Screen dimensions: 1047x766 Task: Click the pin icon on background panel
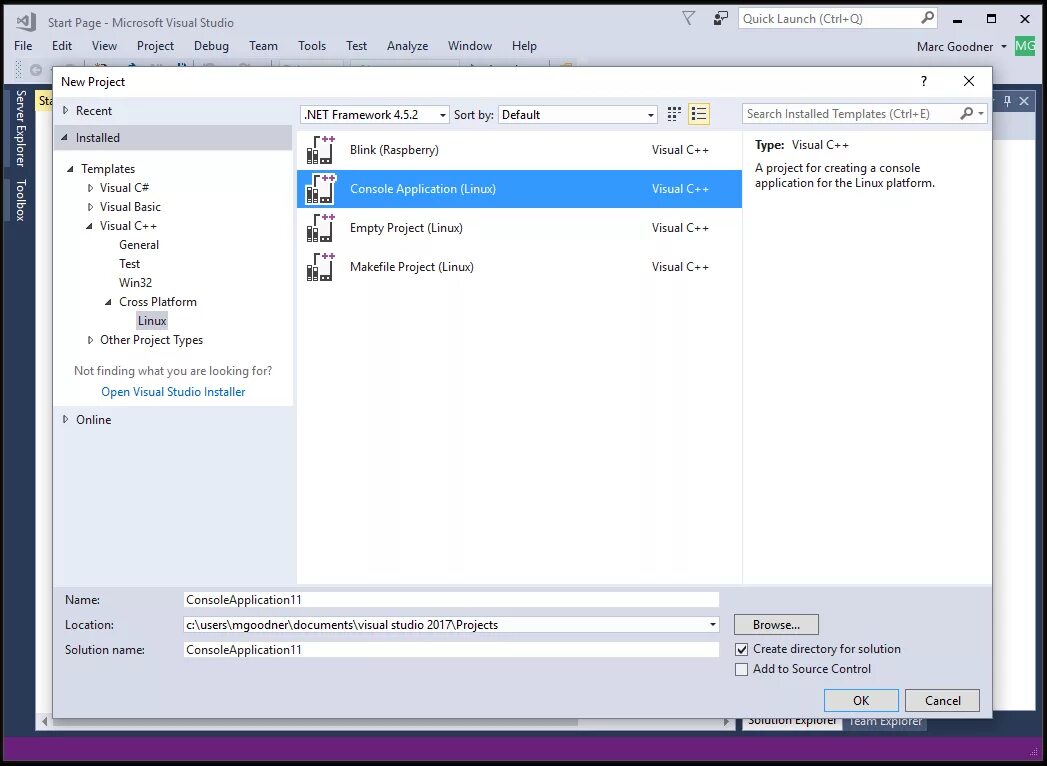[x=1008, y=101]
